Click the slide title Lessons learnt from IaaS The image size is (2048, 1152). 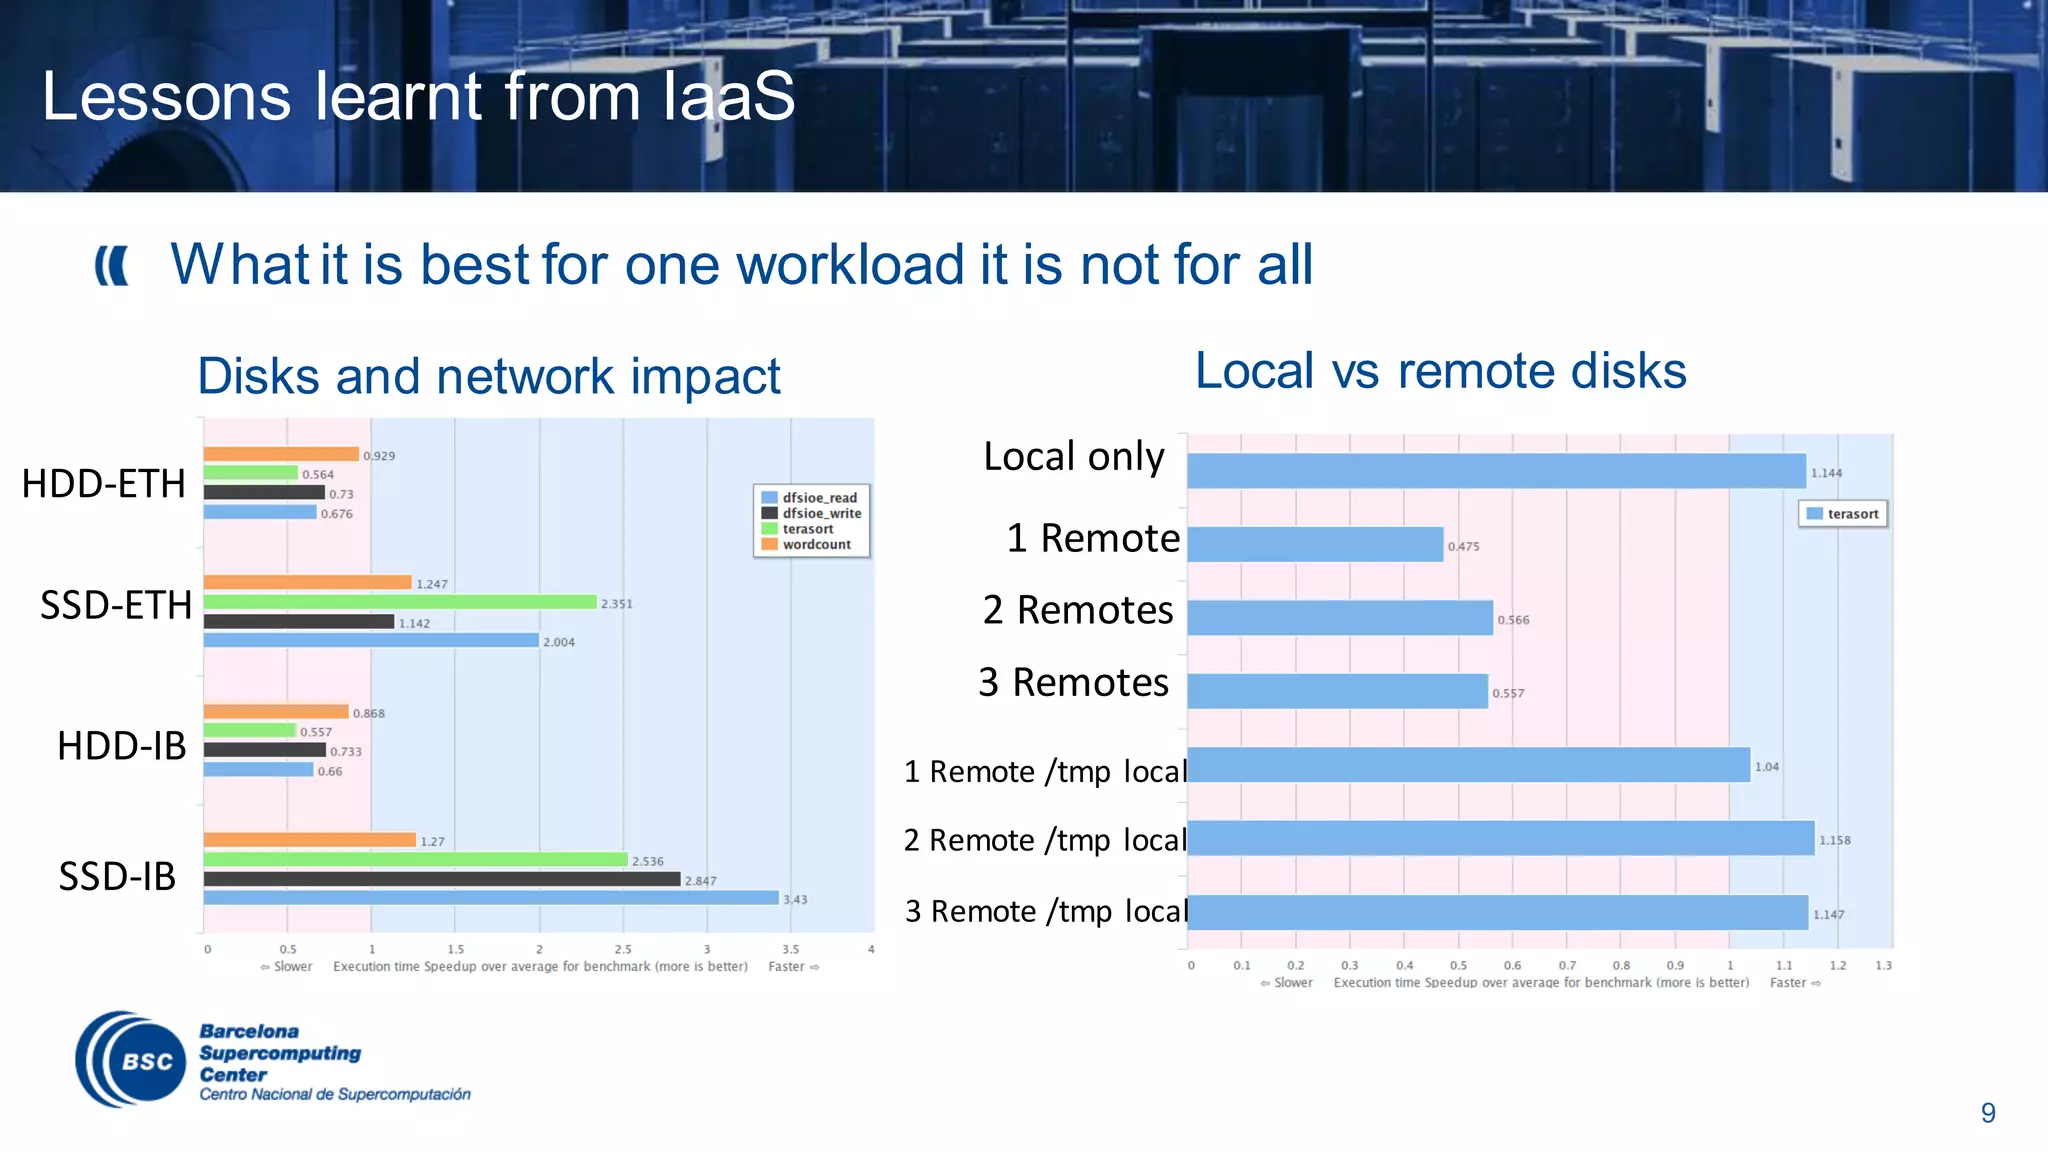pos(418,97)
